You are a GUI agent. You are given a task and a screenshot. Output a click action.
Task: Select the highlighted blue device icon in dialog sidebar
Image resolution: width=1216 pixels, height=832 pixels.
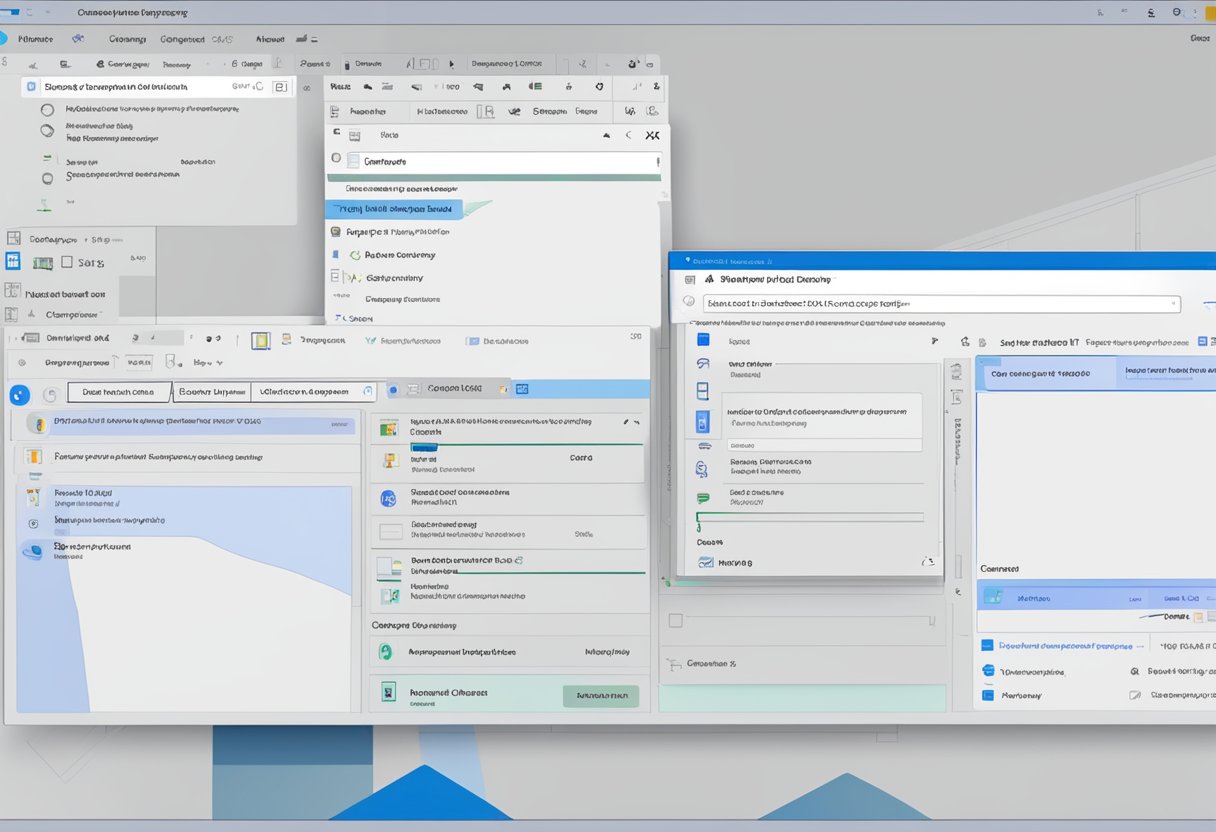[x=702, y=421]
